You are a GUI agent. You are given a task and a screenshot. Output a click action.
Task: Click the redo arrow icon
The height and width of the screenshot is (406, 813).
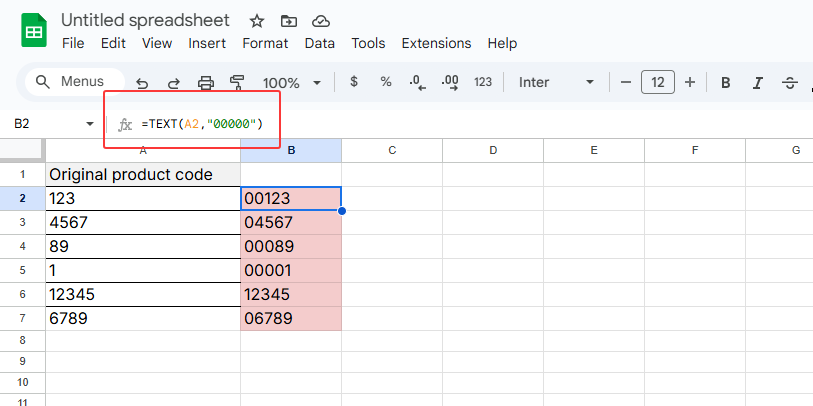[x=173, y=83]
